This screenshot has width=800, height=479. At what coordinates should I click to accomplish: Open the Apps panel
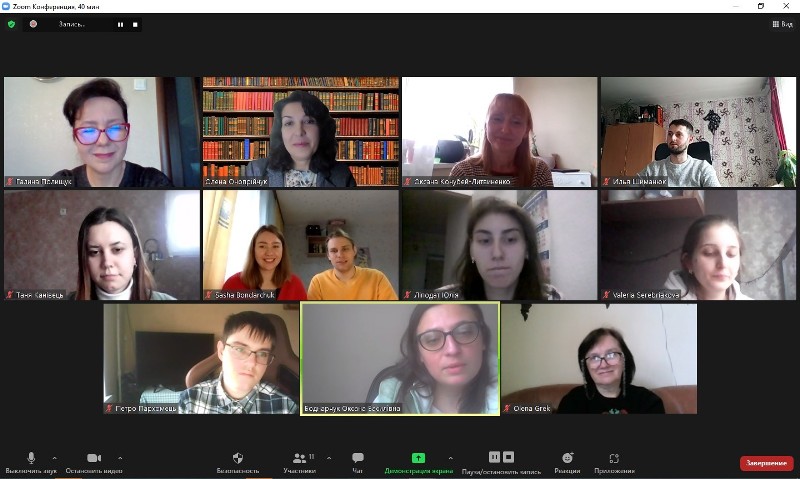pos(614,462)
